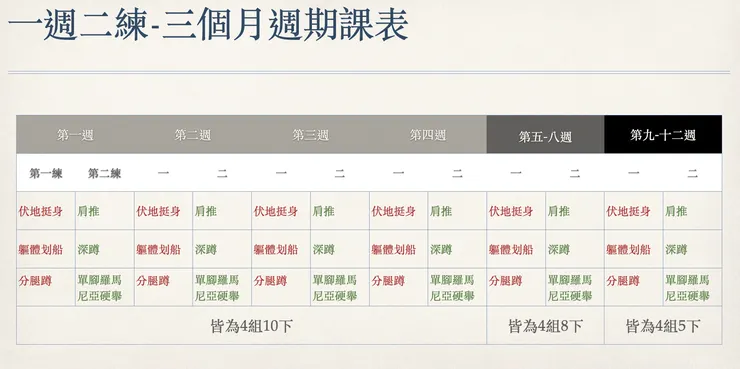Click the slide title 一週二練-三個月週期課表
This screenshot has height=369, width=740.
208,24
